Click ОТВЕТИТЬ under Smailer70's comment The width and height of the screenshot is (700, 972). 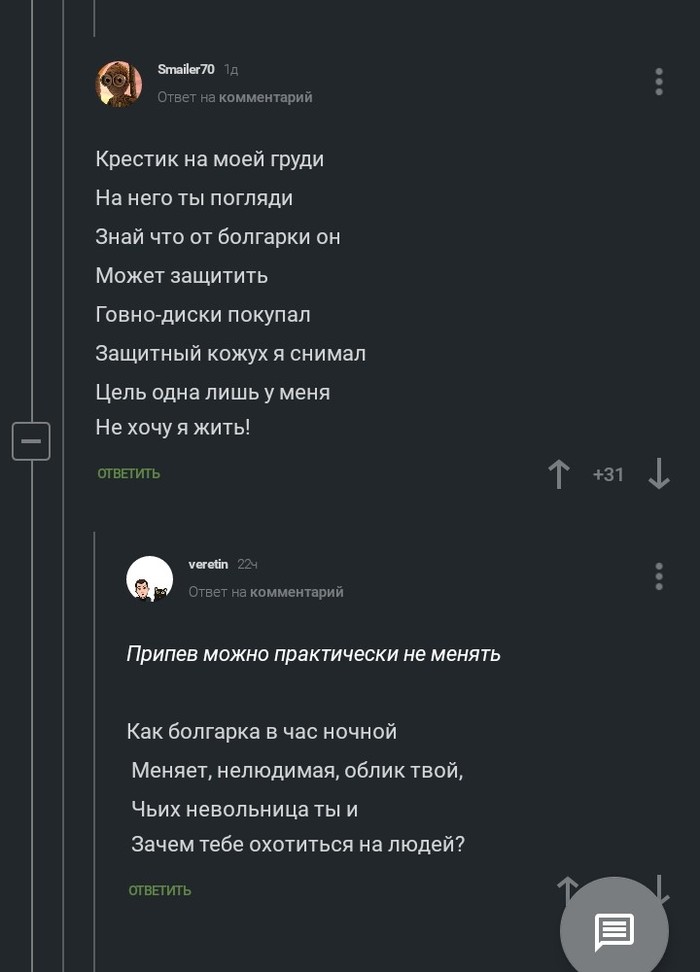pyautogui.click(x=129, y=474)
